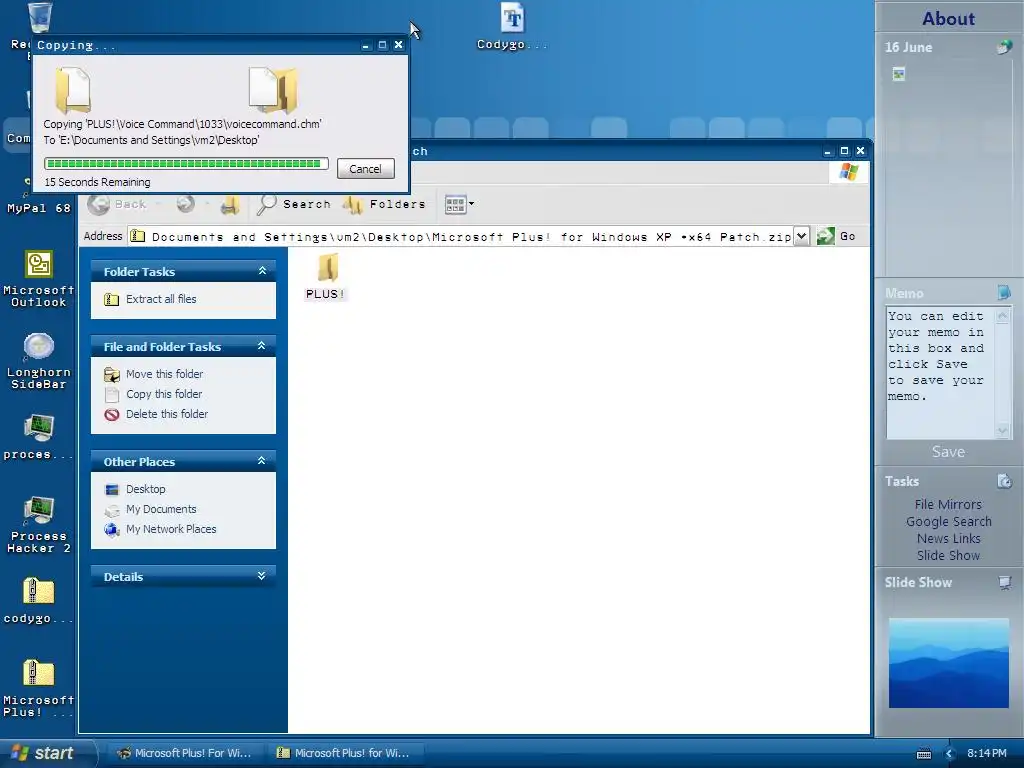Click the copy progress bar
The height and width of the screenshot is (768, 1024).
pos(186,163)
